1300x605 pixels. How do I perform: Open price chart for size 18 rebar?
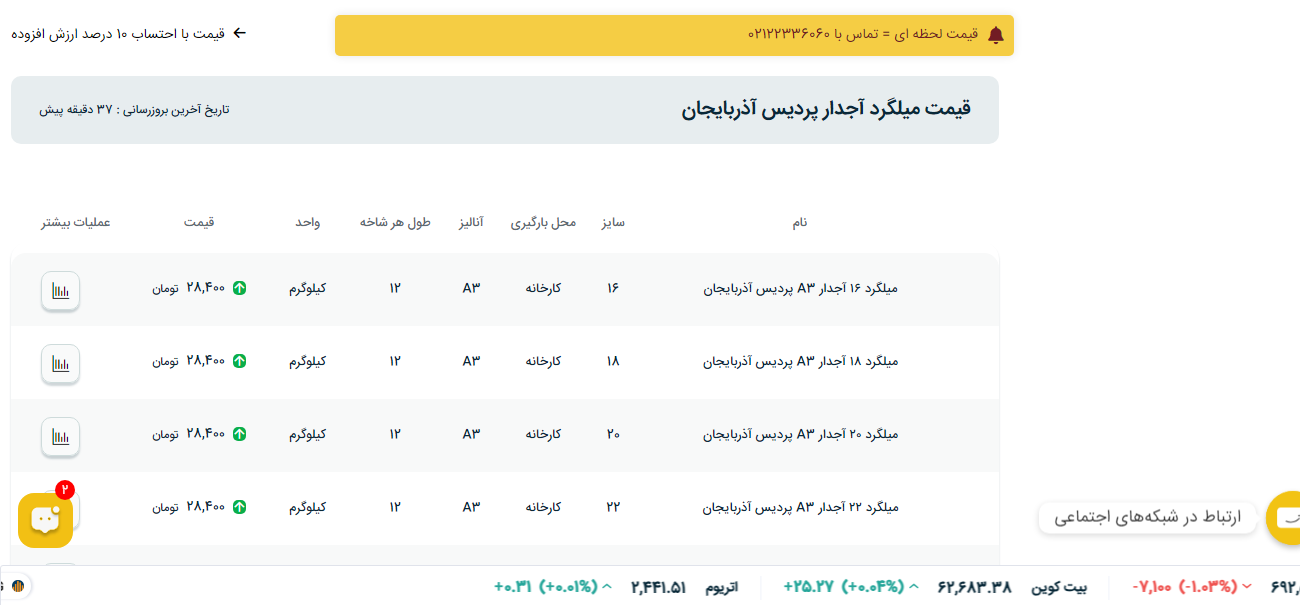click(x=60, y=364)
